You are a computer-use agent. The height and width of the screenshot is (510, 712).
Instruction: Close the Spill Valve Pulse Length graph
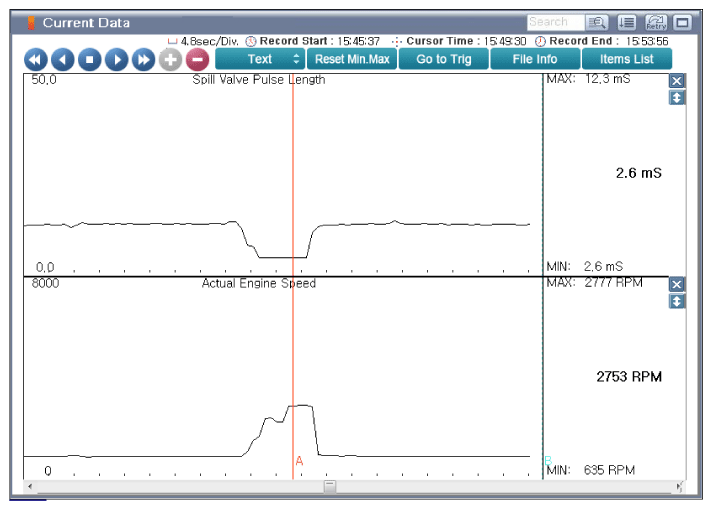(677, 81)
